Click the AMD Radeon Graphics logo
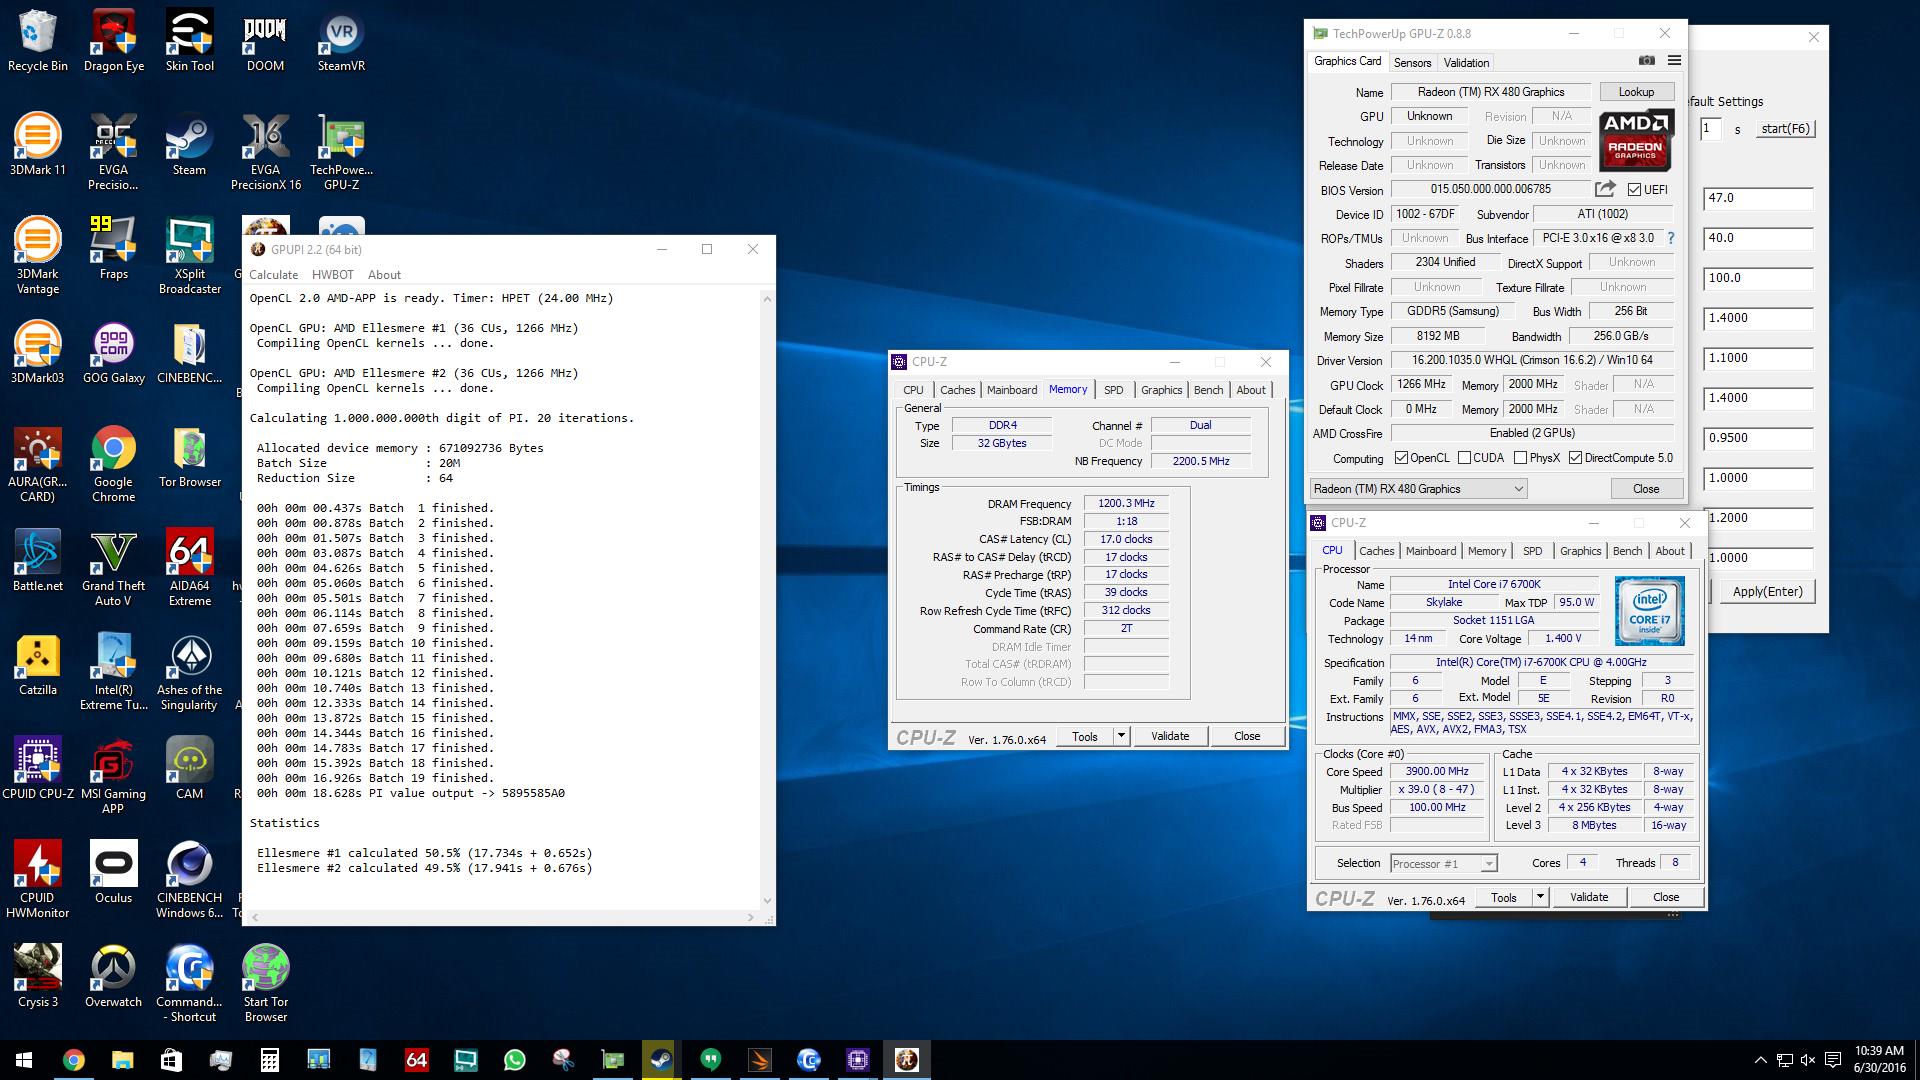 (1636, 140)
